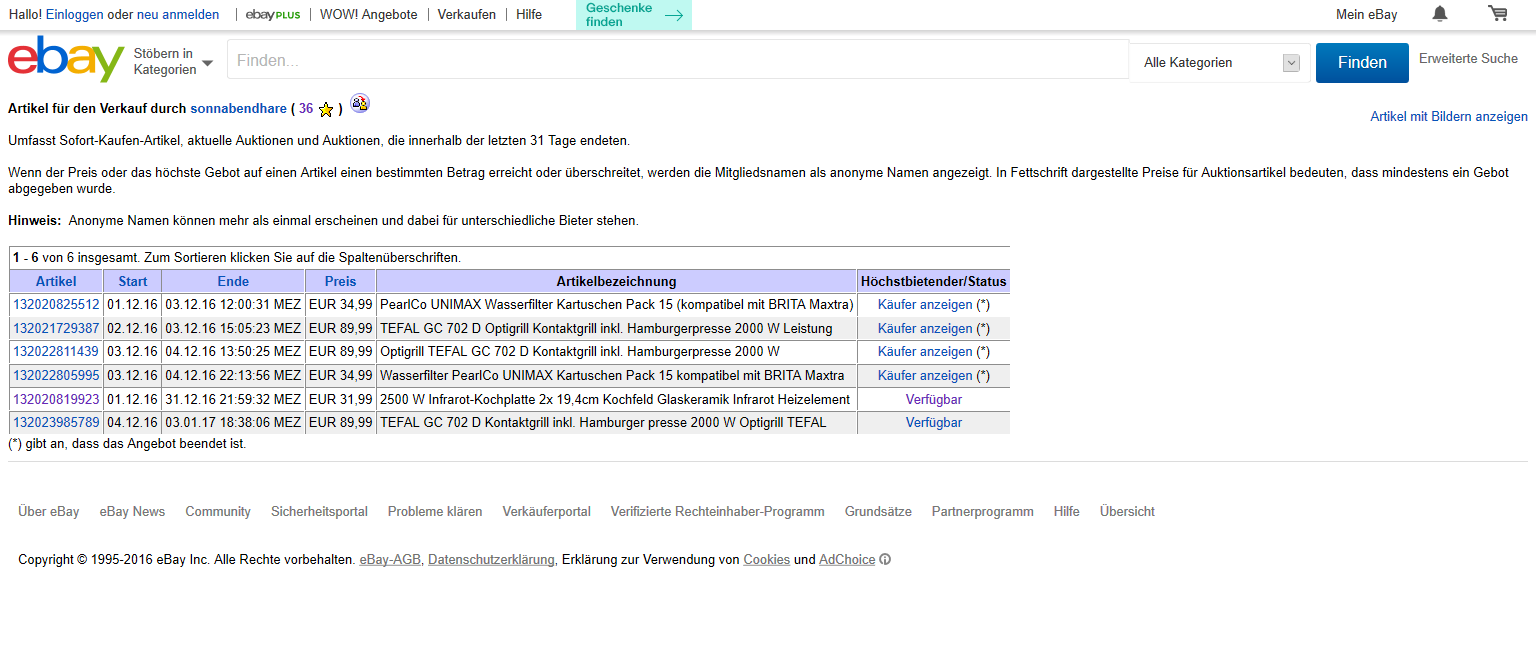
Task: Sort by the Artikel column header
Action: tap(56, 281)
